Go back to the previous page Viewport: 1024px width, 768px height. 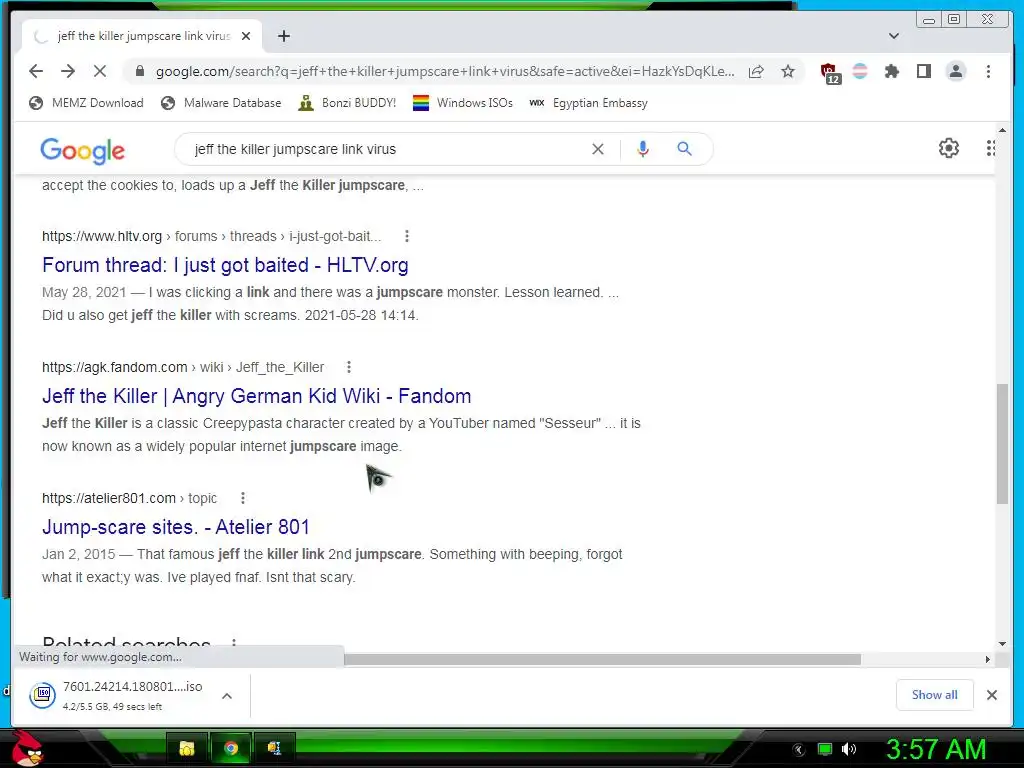click(x=36, y=71)
